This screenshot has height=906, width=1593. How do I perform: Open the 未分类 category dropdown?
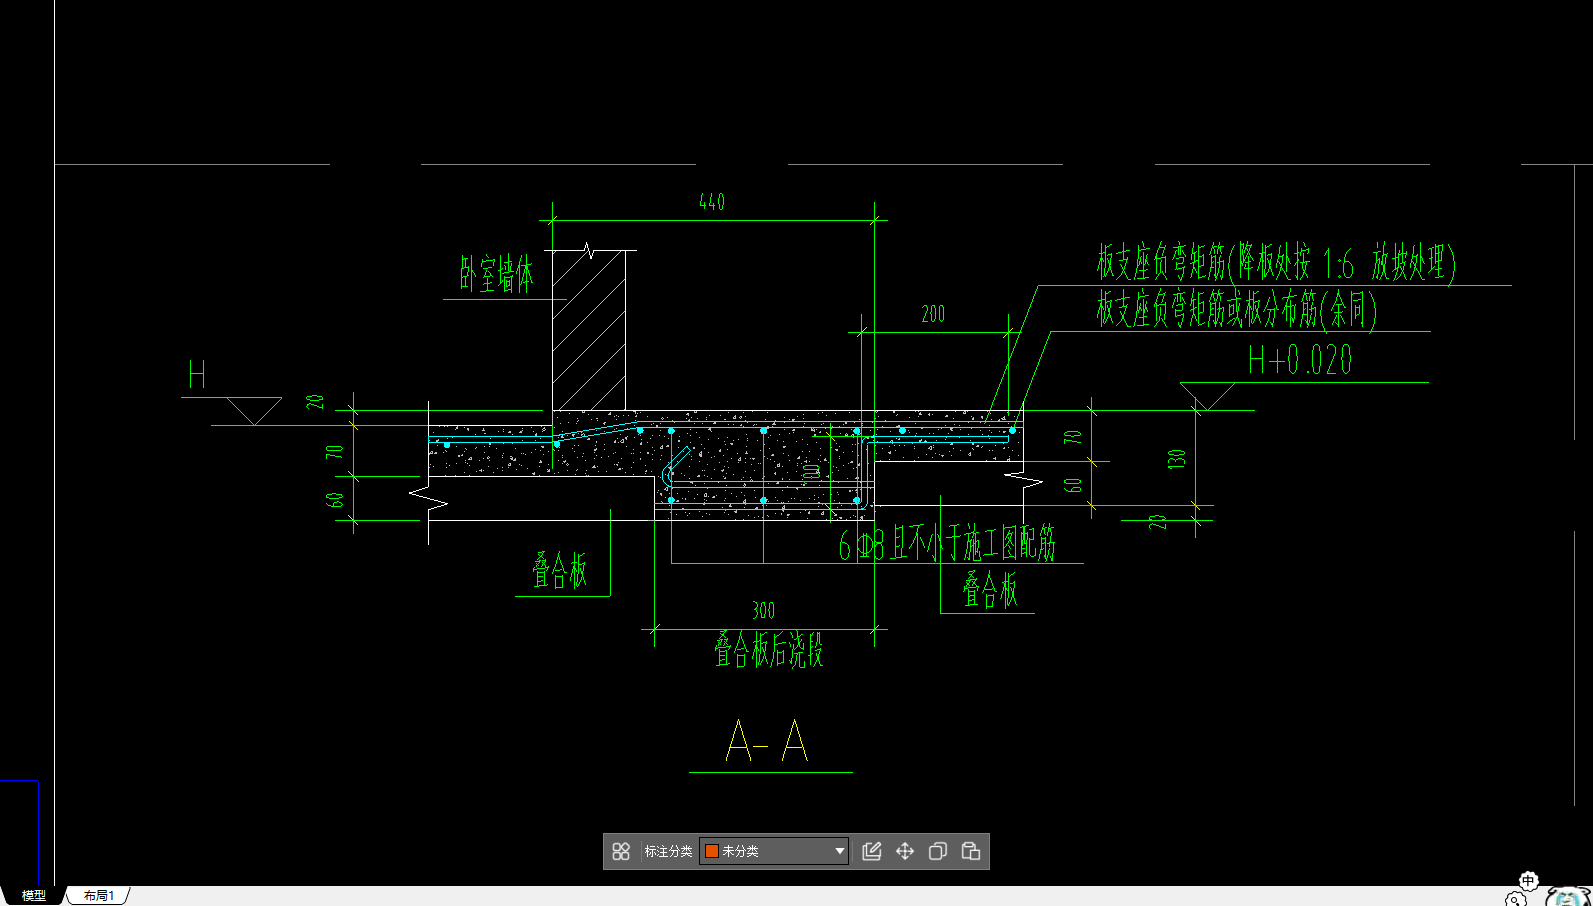point(774,851)
